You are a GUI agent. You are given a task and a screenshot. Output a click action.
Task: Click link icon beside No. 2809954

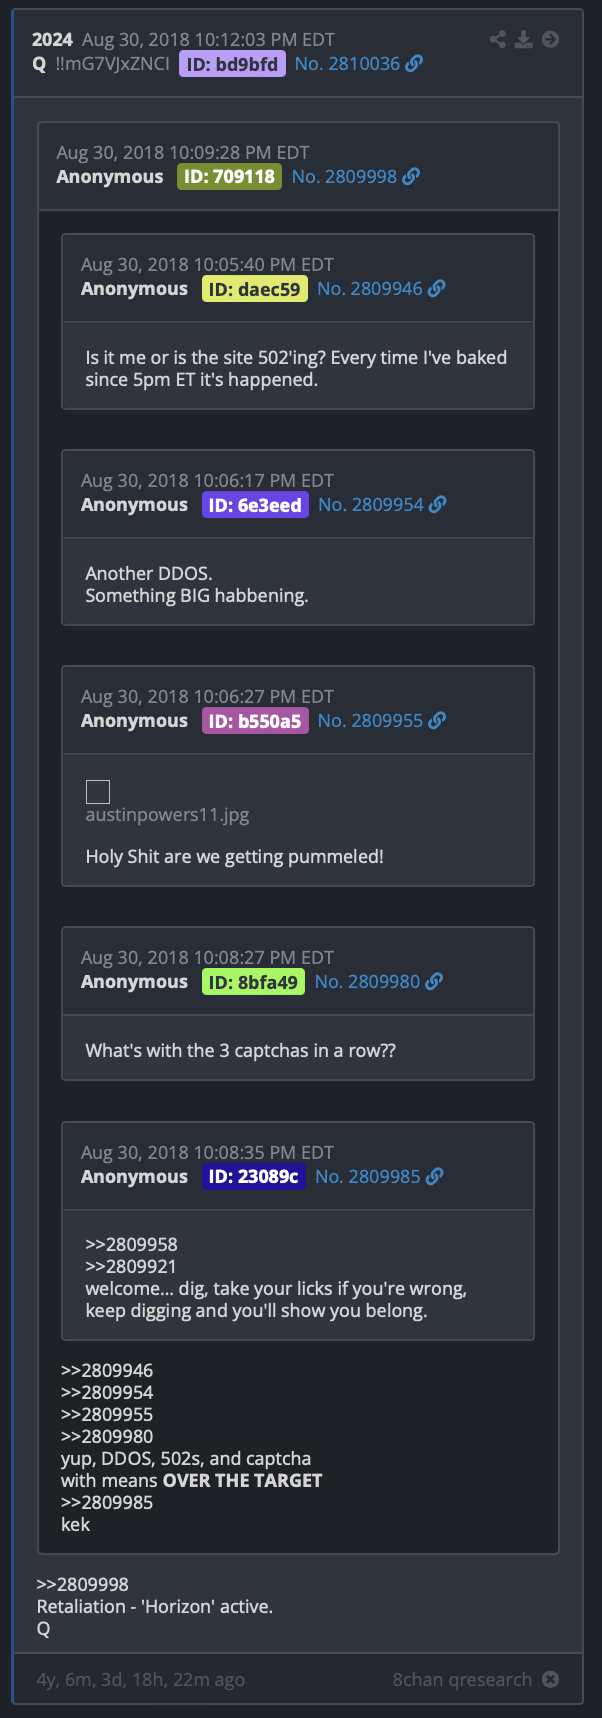[437, 504]
